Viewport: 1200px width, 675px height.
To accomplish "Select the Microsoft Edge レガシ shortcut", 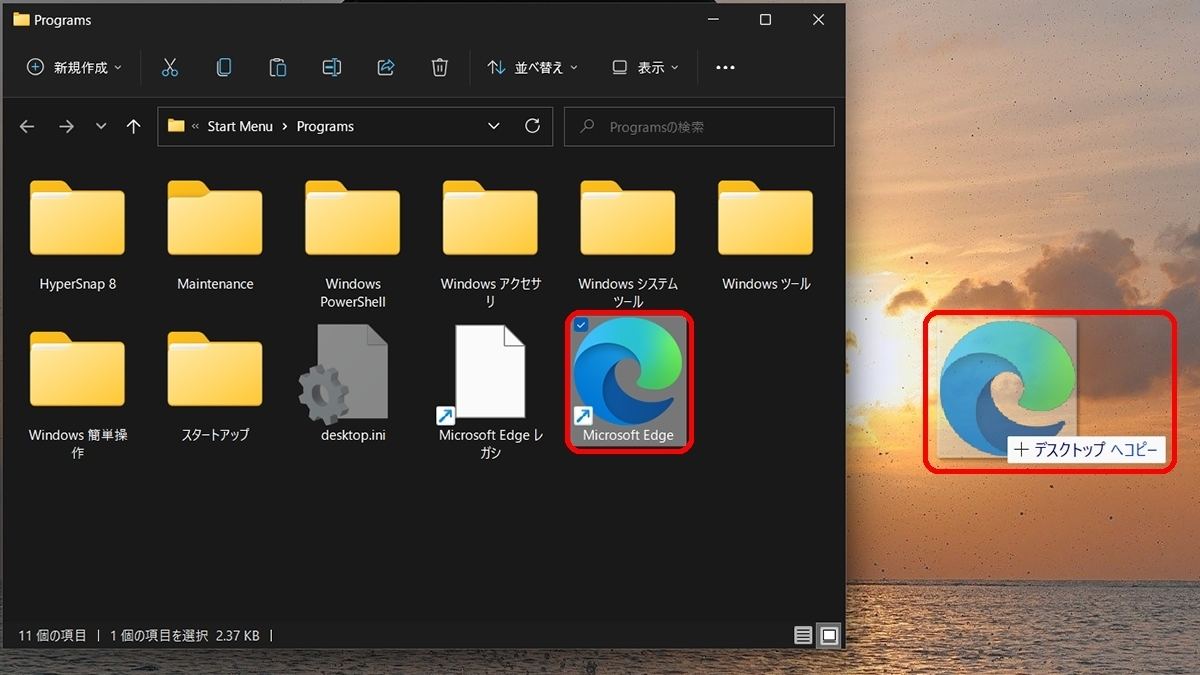I will (491, 393).
